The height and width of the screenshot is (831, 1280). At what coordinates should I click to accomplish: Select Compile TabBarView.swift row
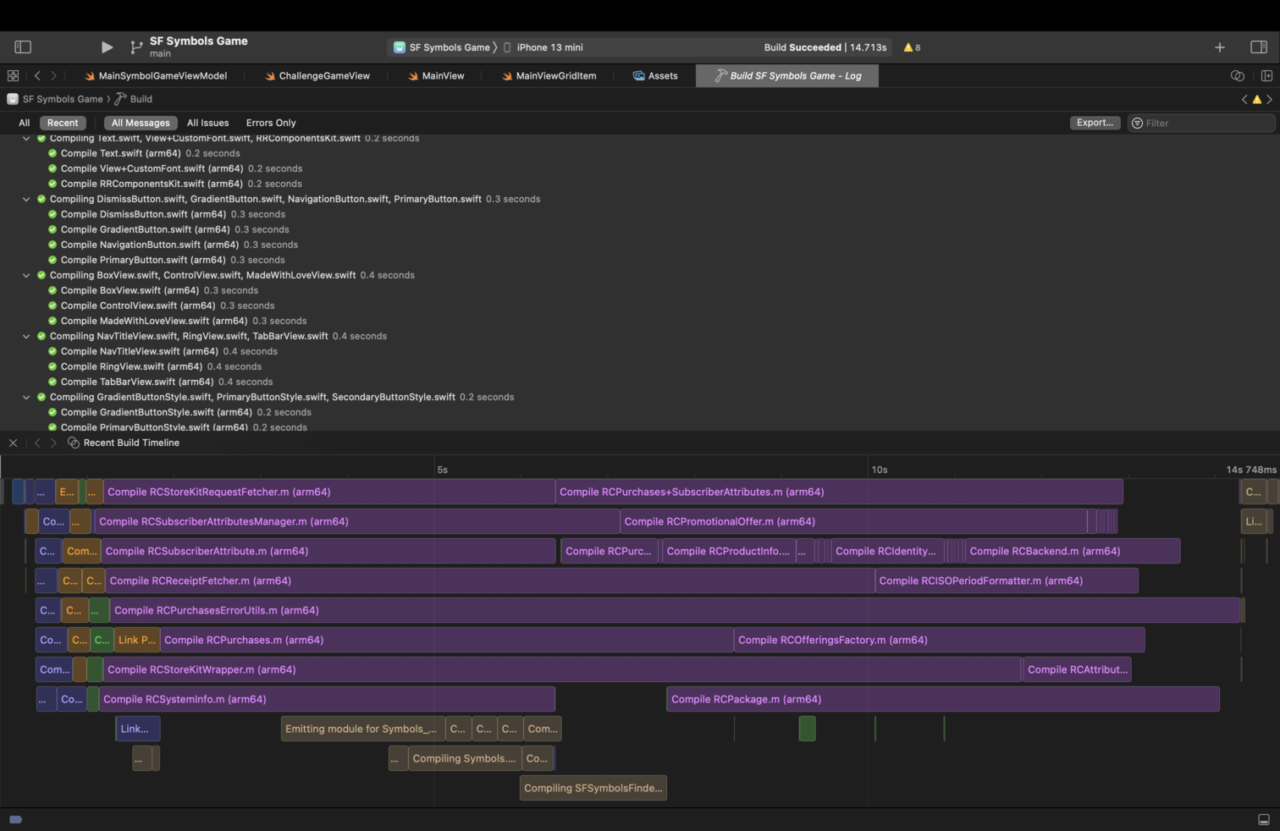coord(640,382)
